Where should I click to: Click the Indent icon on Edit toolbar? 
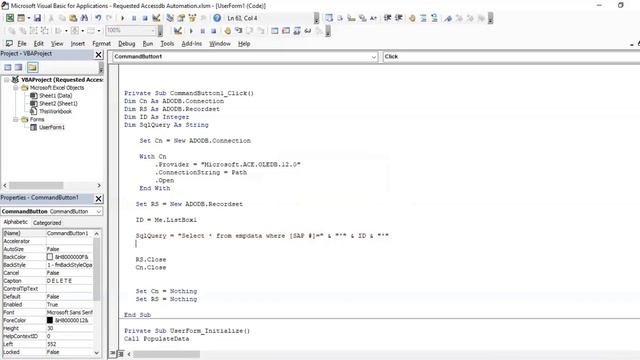click(x=388, y=18)
